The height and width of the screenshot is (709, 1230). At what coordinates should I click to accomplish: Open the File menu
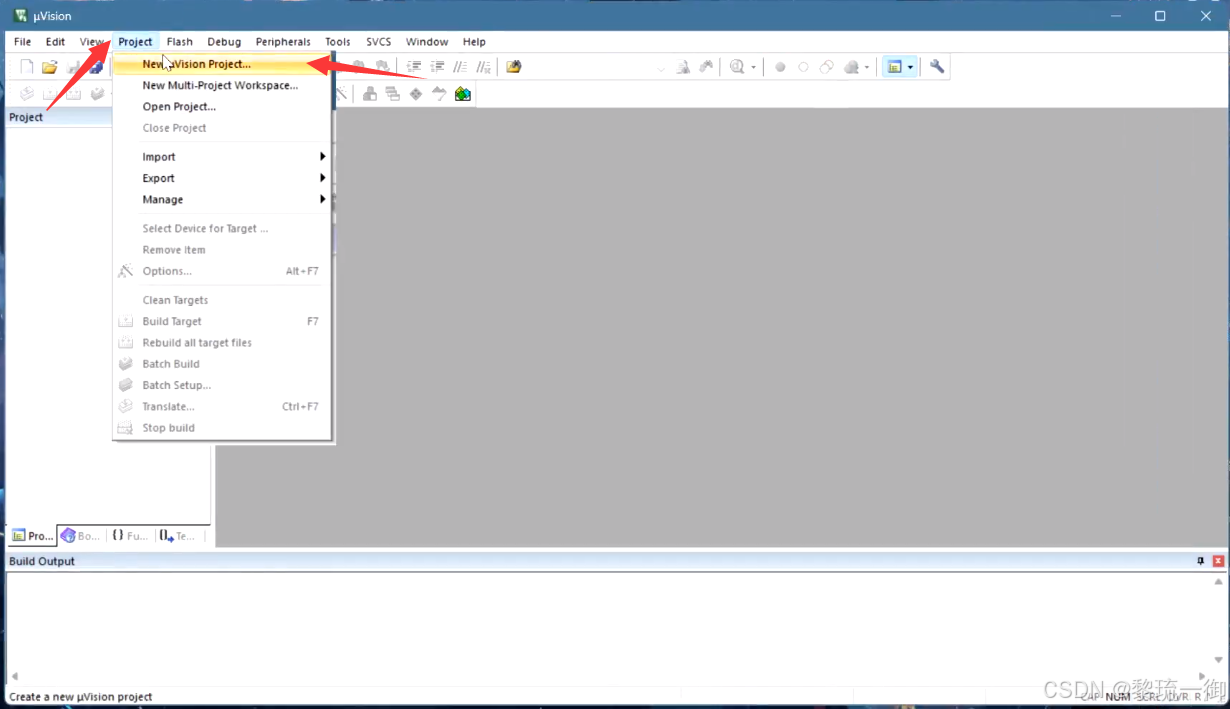22,42
